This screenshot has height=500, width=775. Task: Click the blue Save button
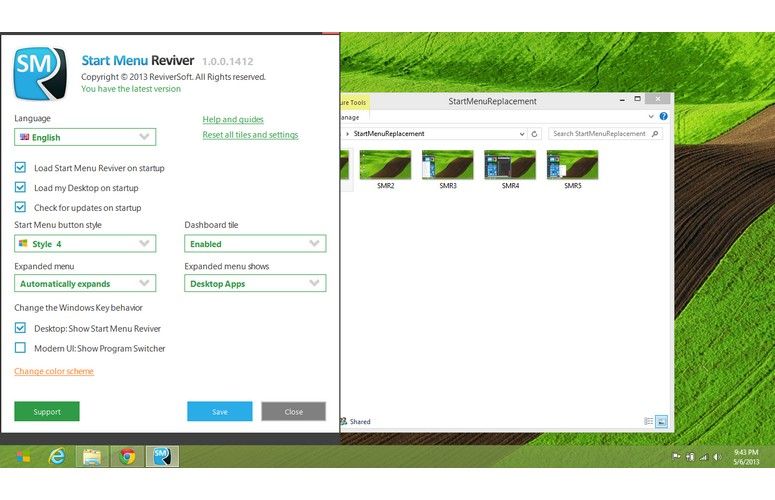point(220,411)
